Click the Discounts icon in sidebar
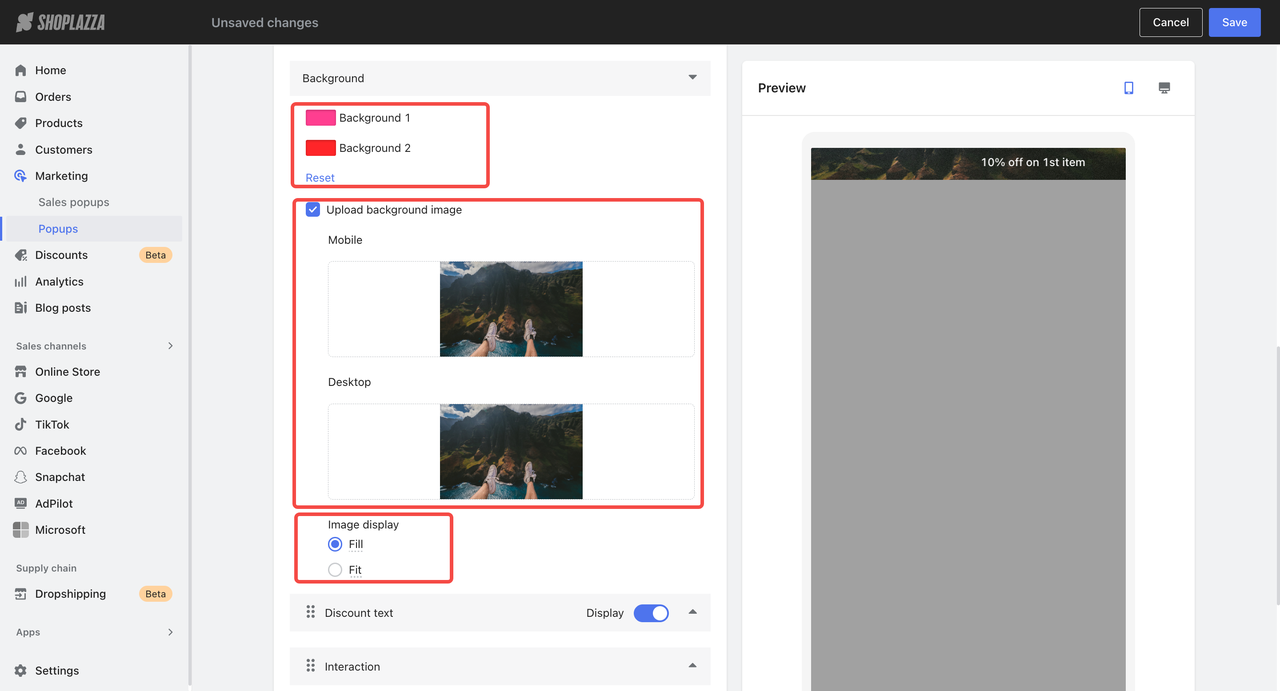This screenshot has height=691, width=1280. pos(21,255)
